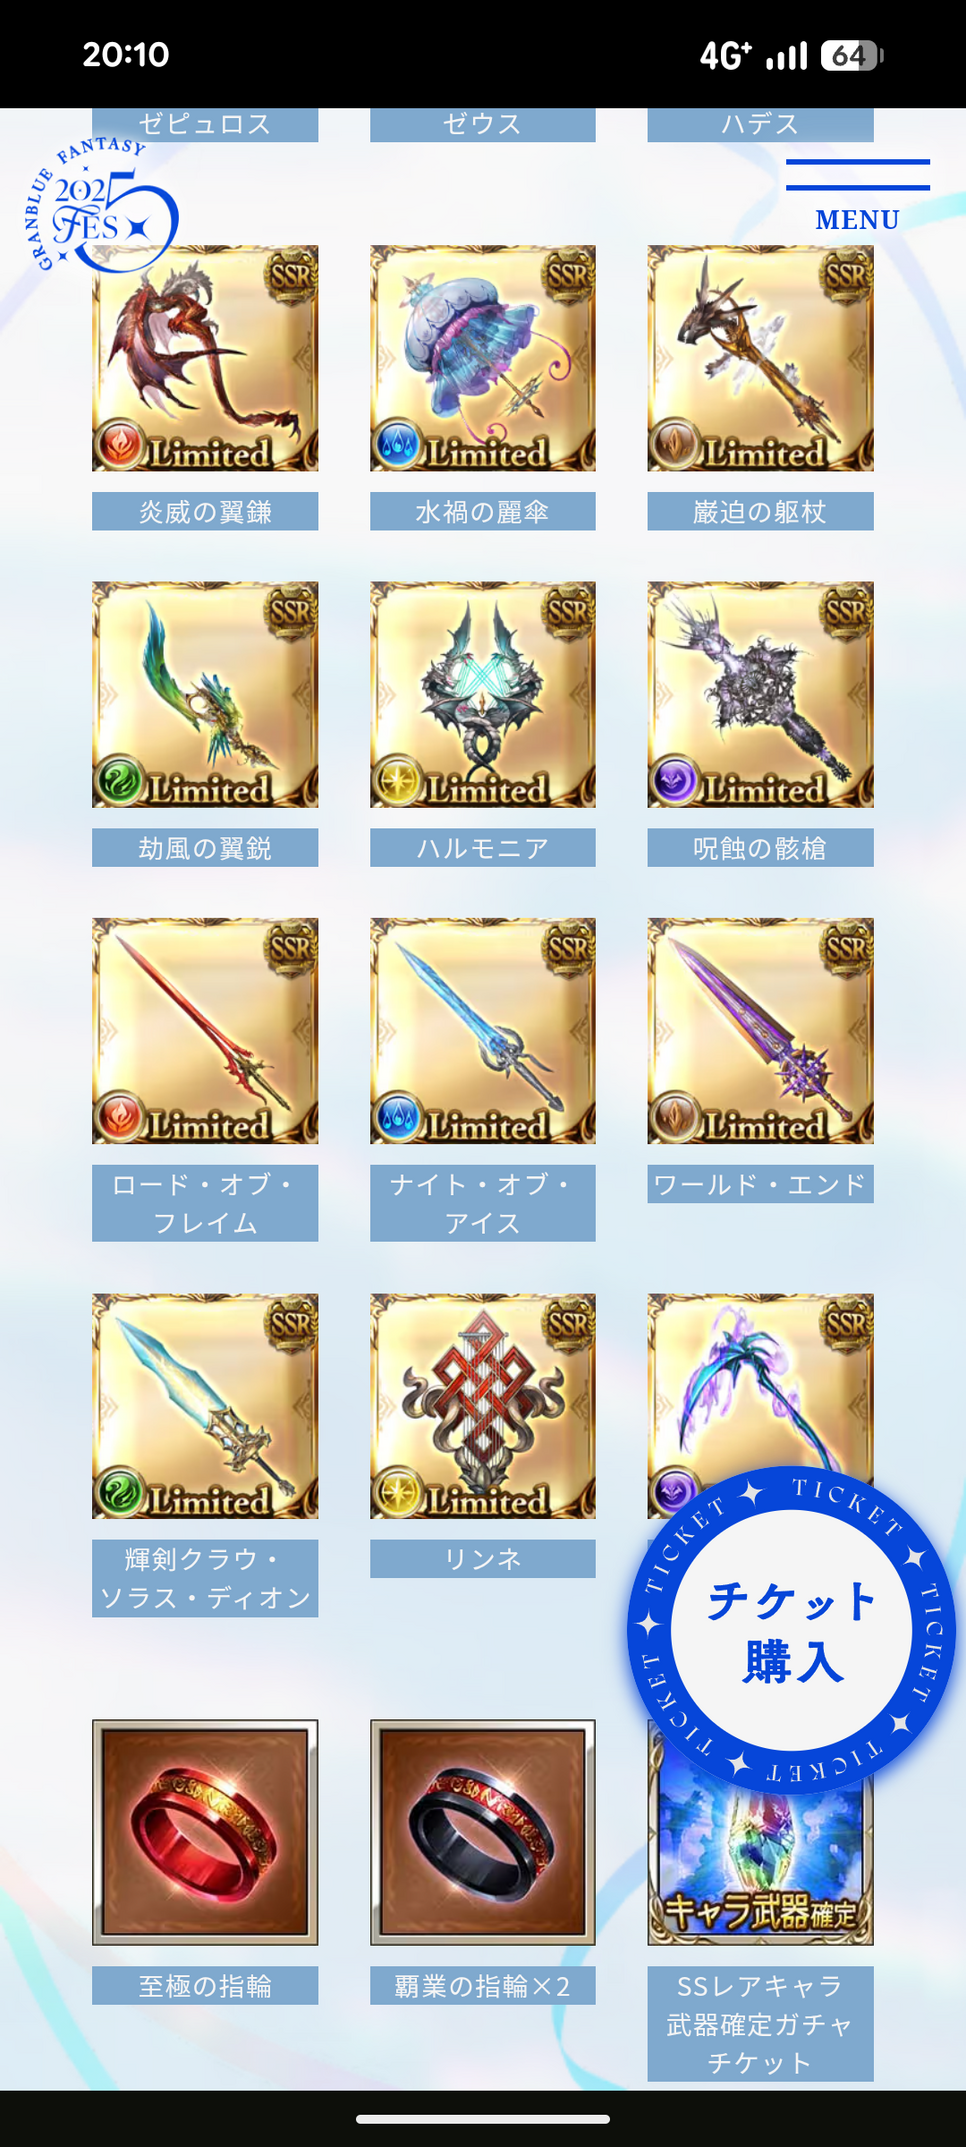Screen dimensions: 966x2147
Task: Tap the リンネ red knot weapon image
Action: tap(483, 1406)
